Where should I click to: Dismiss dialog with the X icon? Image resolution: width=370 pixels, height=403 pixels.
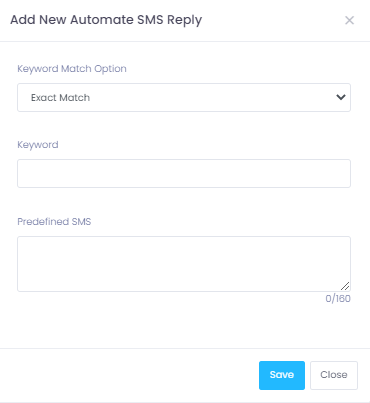click(x=349, y=20)
